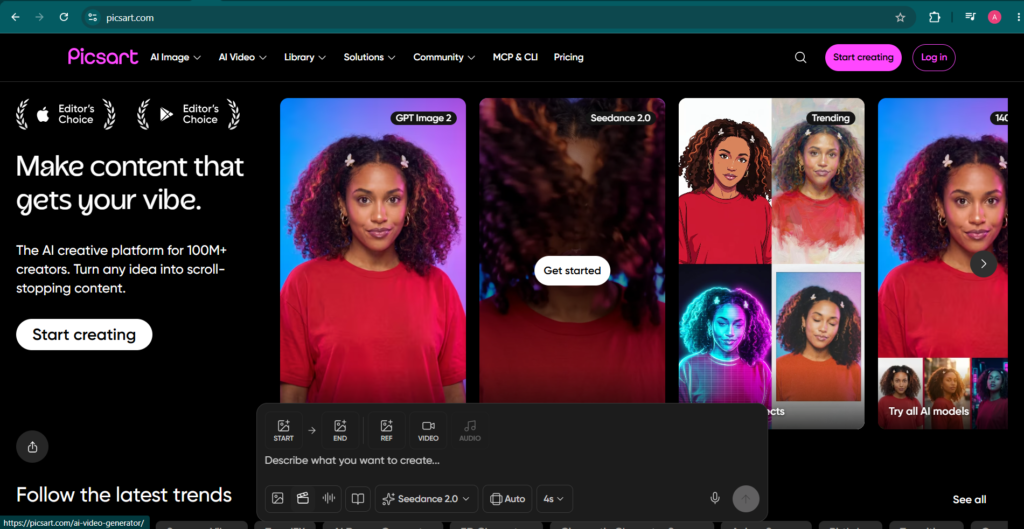Activate microphone voice input
This screenshot has height=529, width=1024.
[x=715, y=498]
